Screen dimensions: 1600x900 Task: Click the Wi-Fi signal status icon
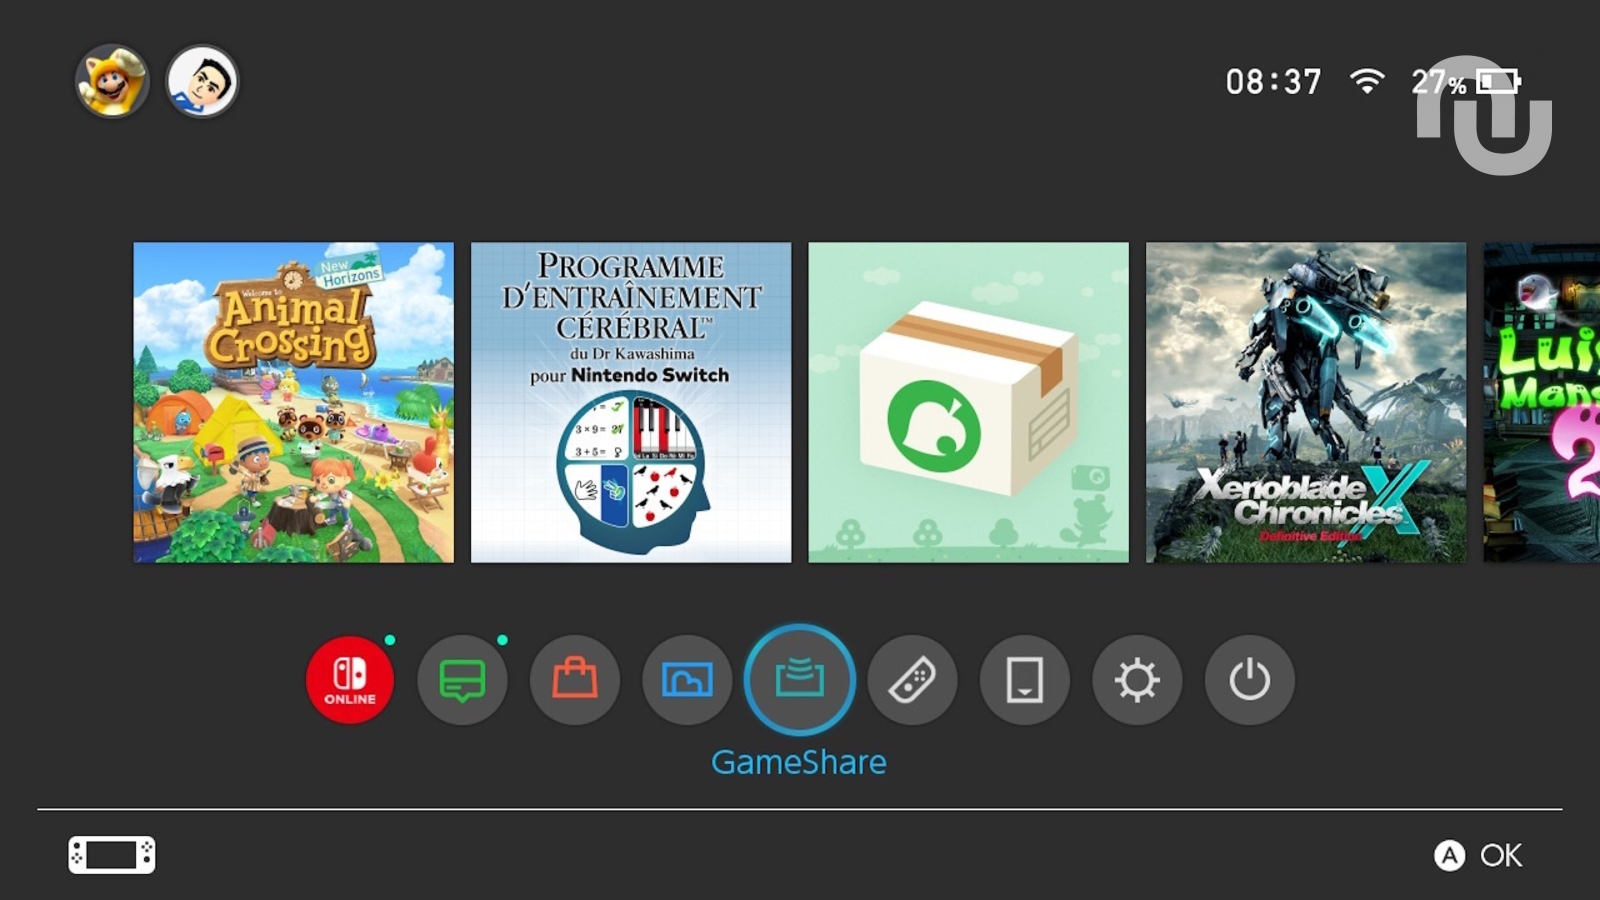pos(1367,81)
